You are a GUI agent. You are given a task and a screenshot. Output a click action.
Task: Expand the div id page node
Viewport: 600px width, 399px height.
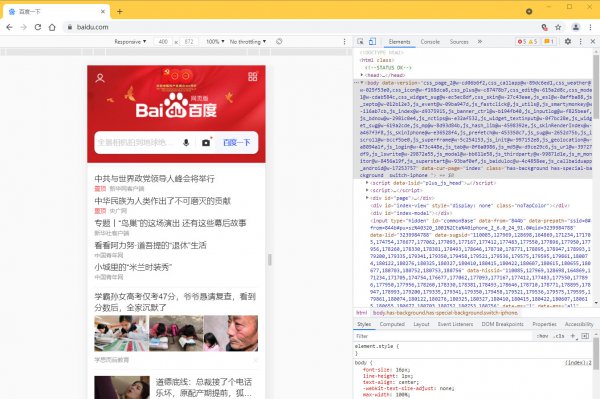[x=367, y=198]
